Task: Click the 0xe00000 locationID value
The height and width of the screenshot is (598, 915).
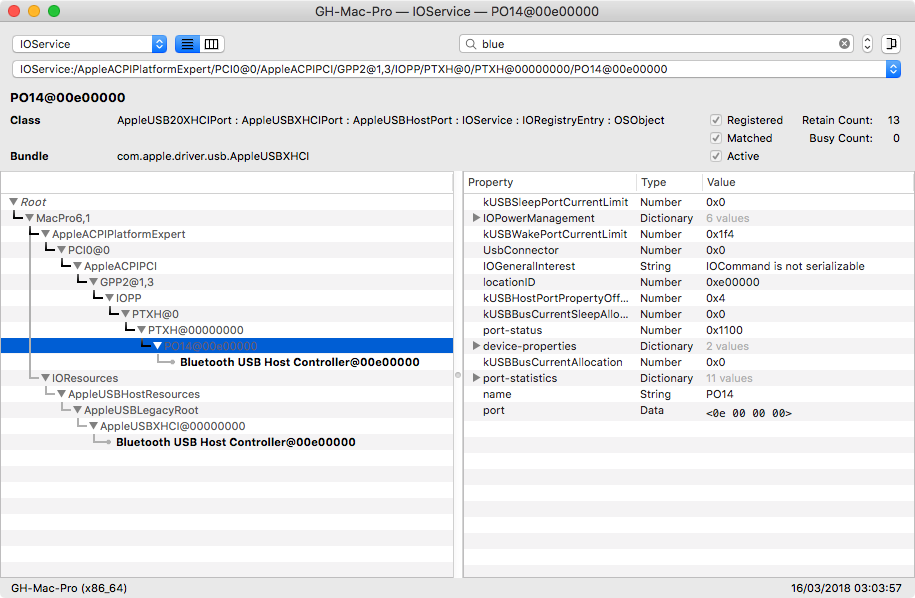Action: coord(733,282)
